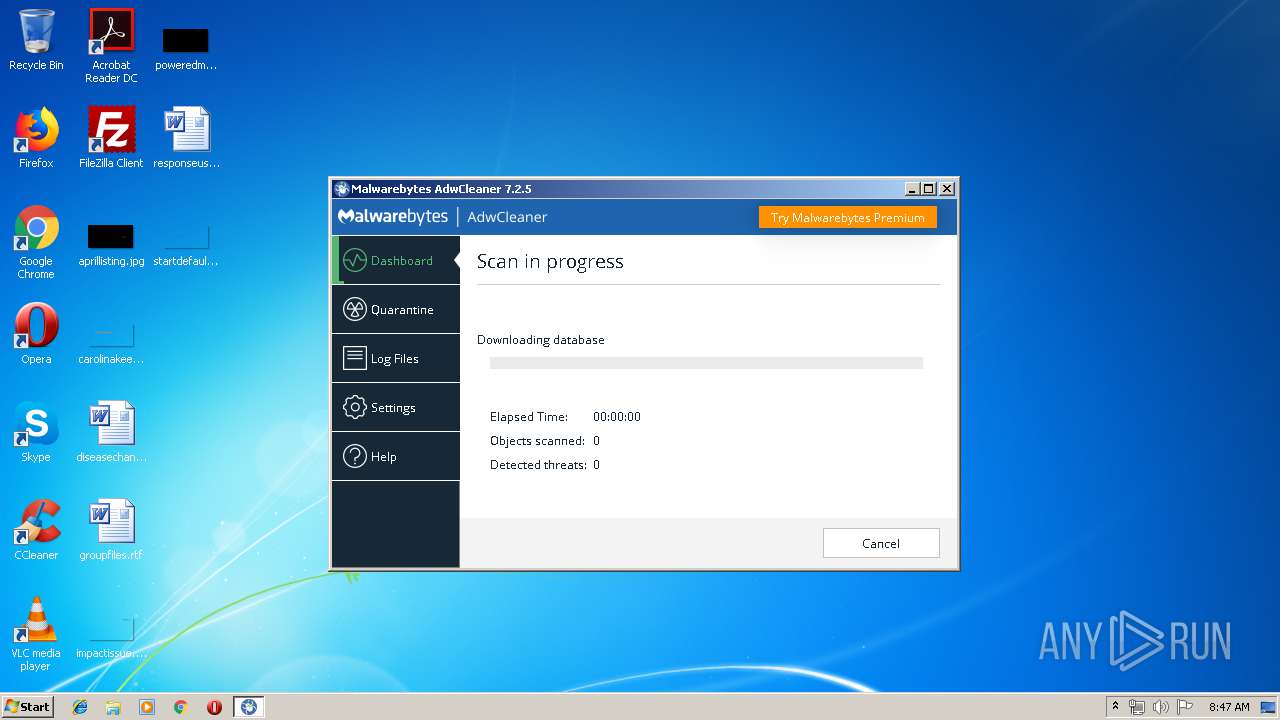Open the Windows Start menu
Image resolution: width=1280 pixels, height=720 pixels.
(x=27, y=706)
